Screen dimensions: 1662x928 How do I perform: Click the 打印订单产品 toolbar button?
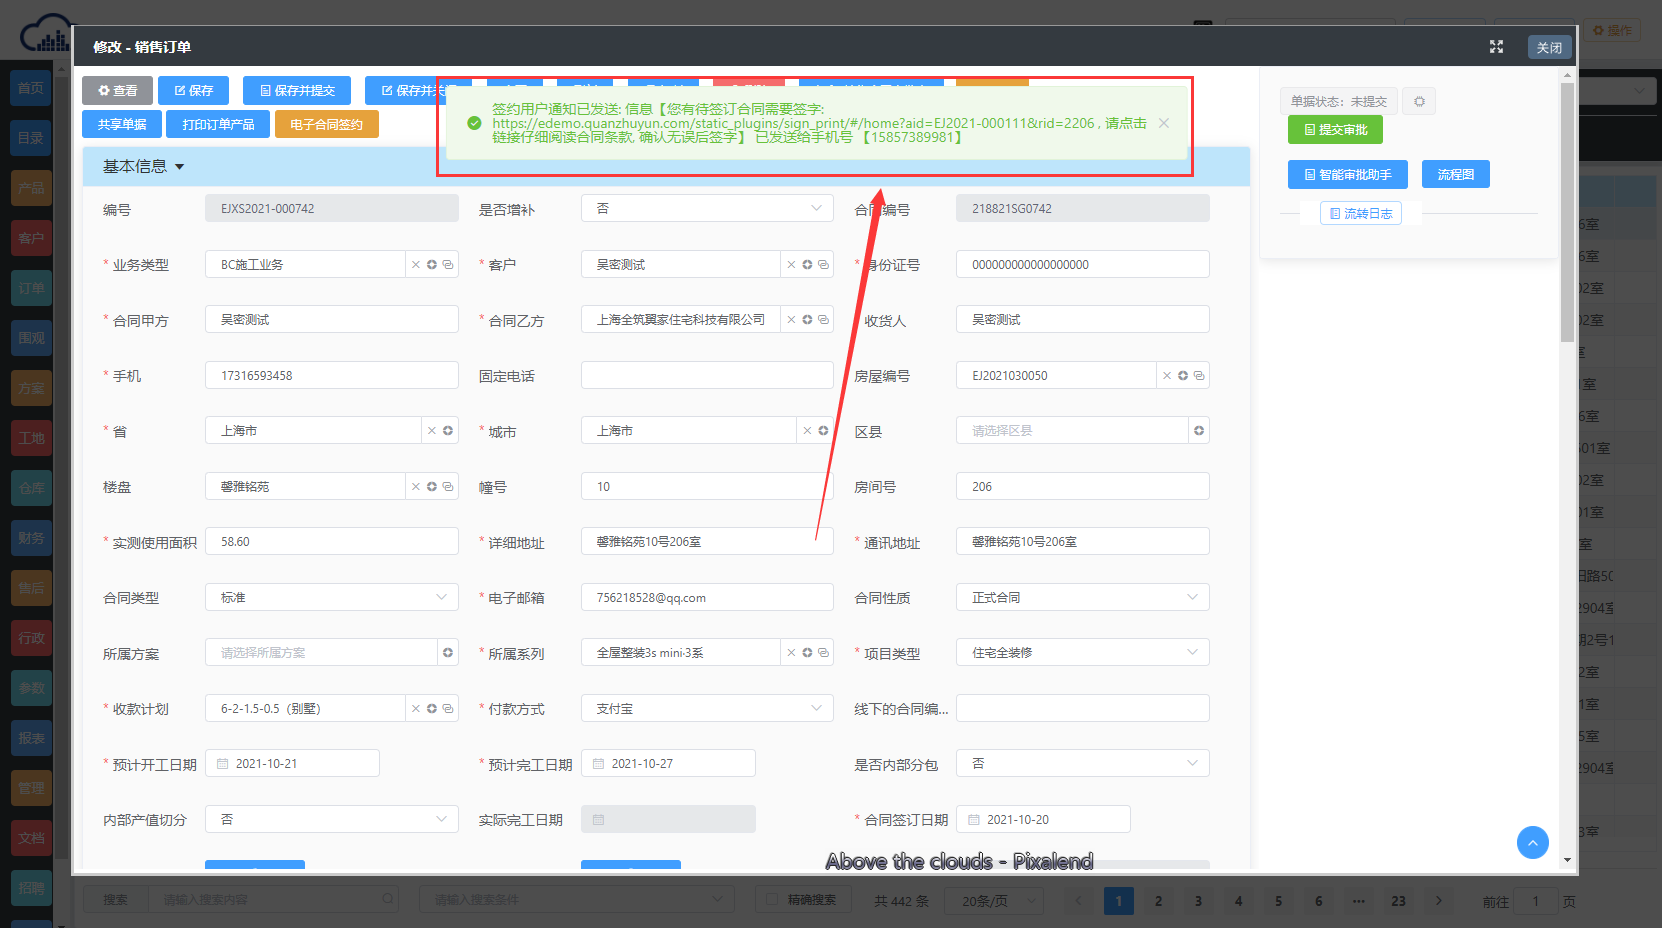click(218, 124)
